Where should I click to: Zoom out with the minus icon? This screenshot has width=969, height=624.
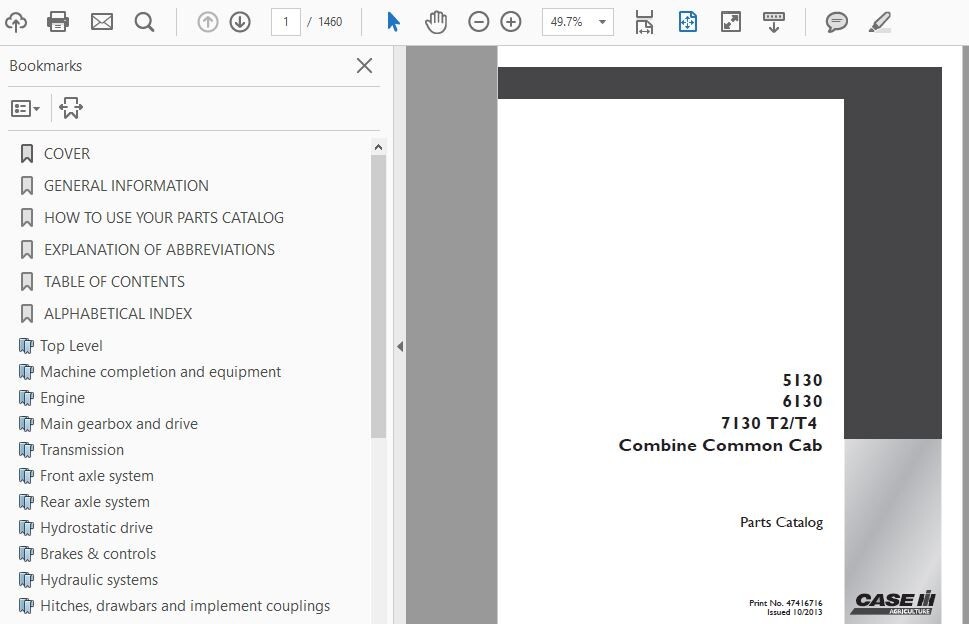coord(478,22)
